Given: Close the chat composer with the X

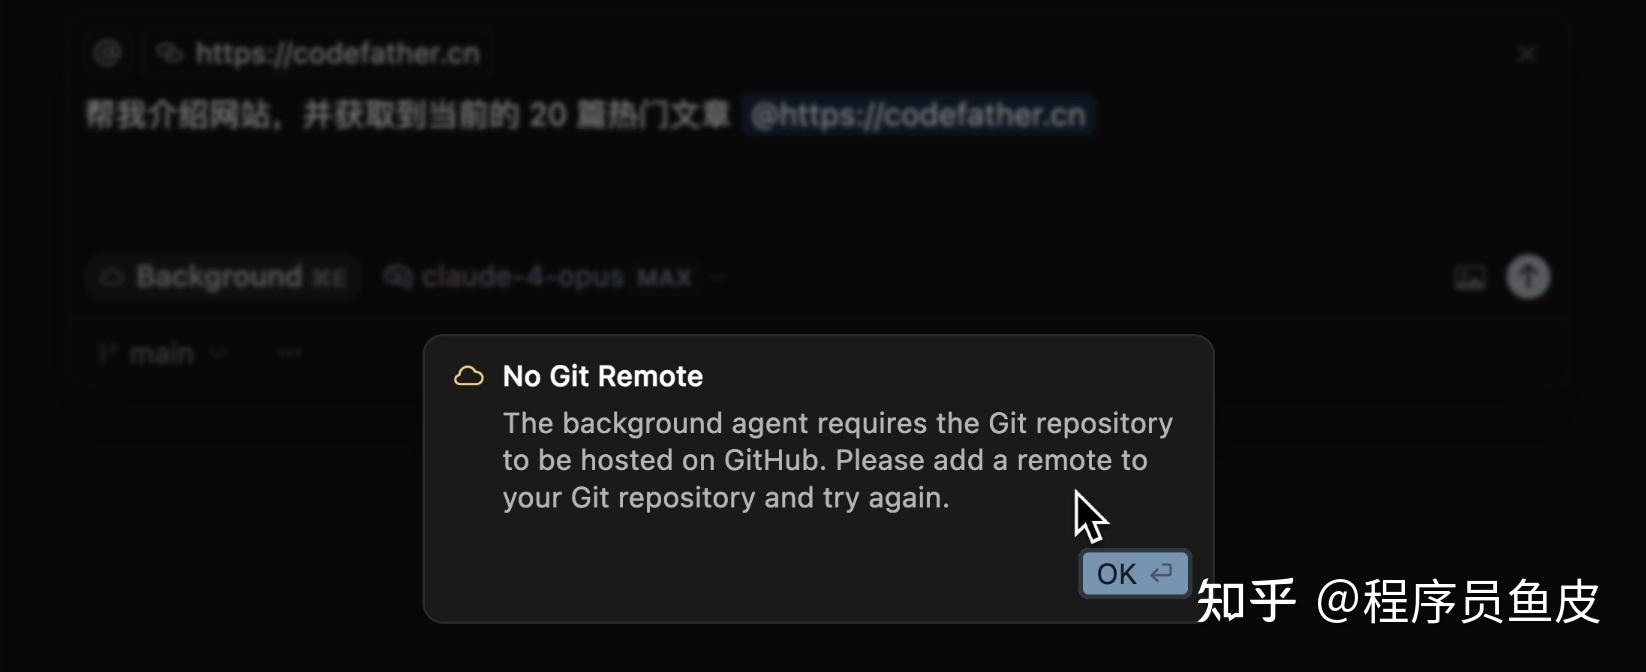Looking at the screenshot, I should pyautogui.click(x=1526, y=53).
